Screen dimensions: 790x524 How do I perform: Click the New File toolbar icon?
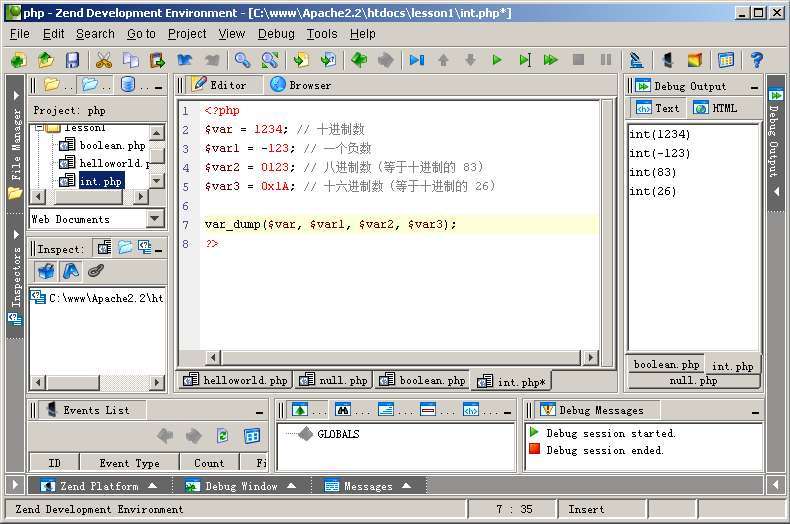(19, 60)
